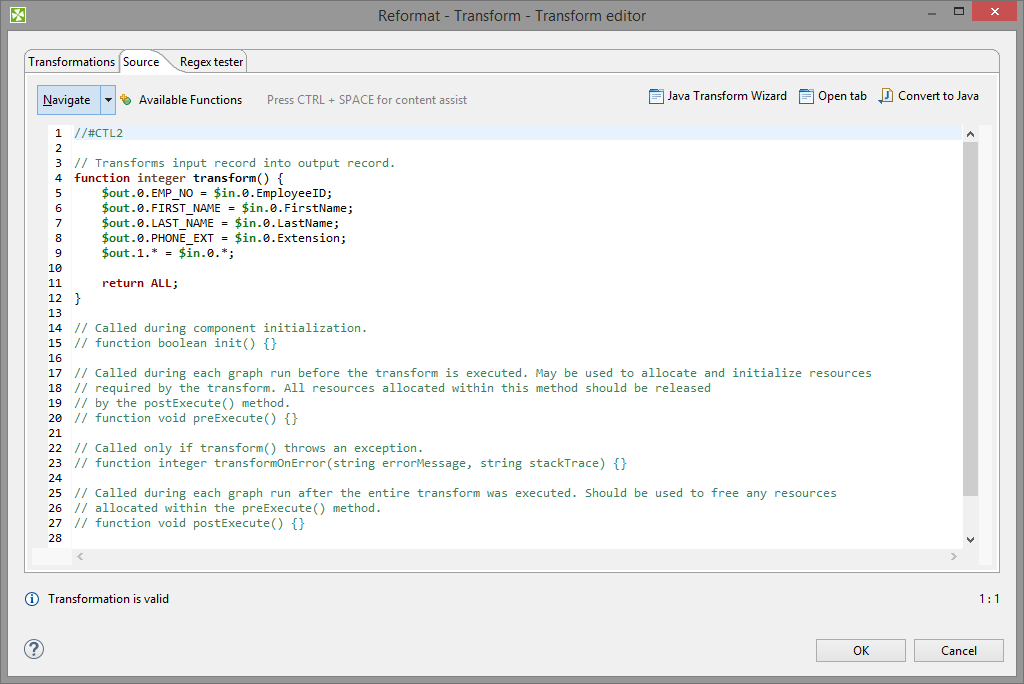Place cursor on return ALL line
The width and height of the screenshot is (1024, 684).
coord(140,283)
